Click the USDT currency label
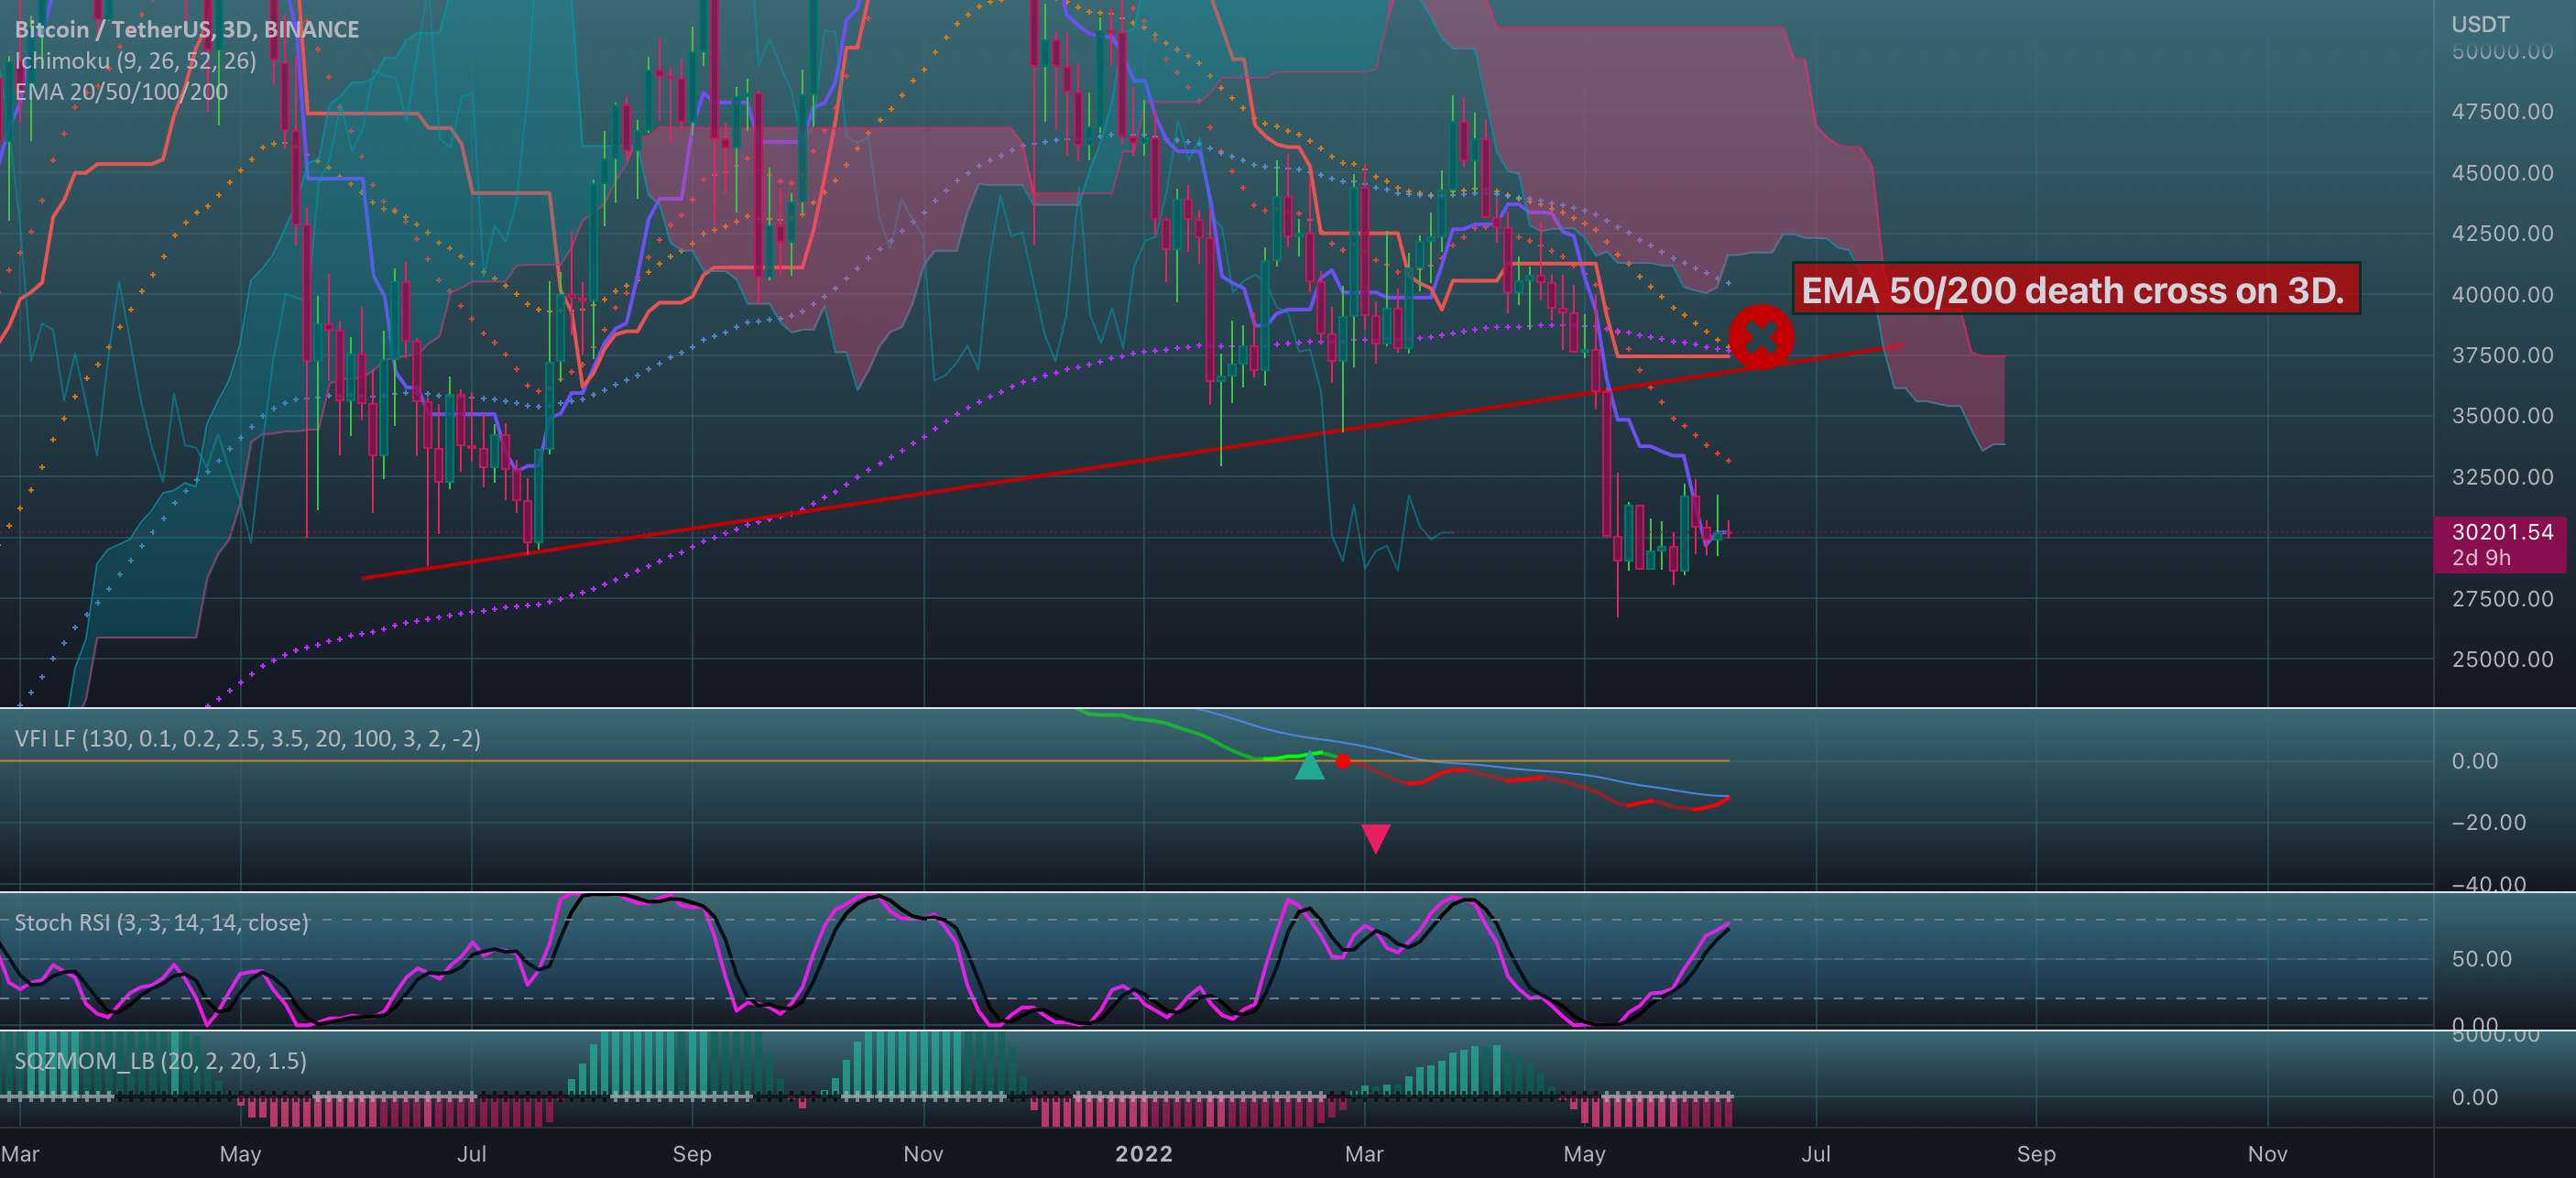The width and height of the screenshot is (2576, 1178). coord(2480,24)
